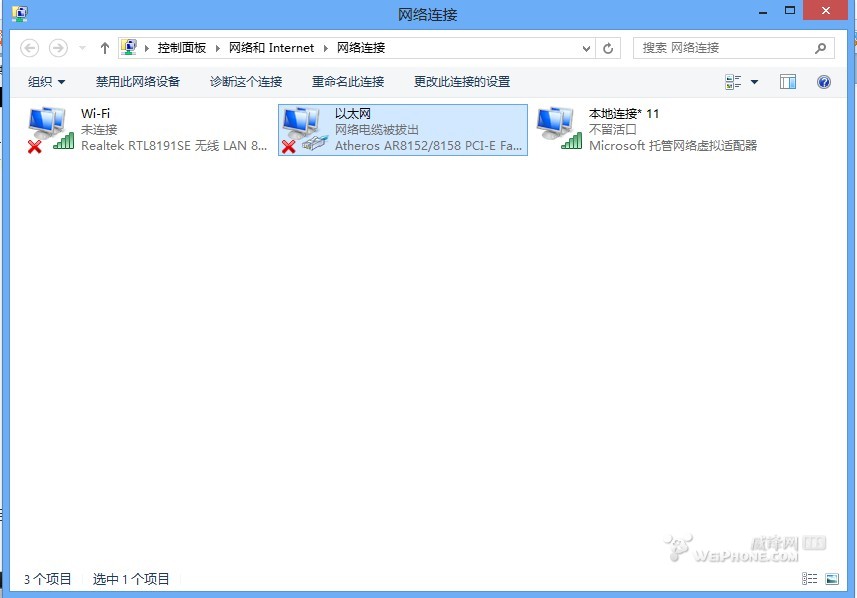Select 控制面板 in breadcrumb path
Screen dimensions: 857x598
(181, 48)
